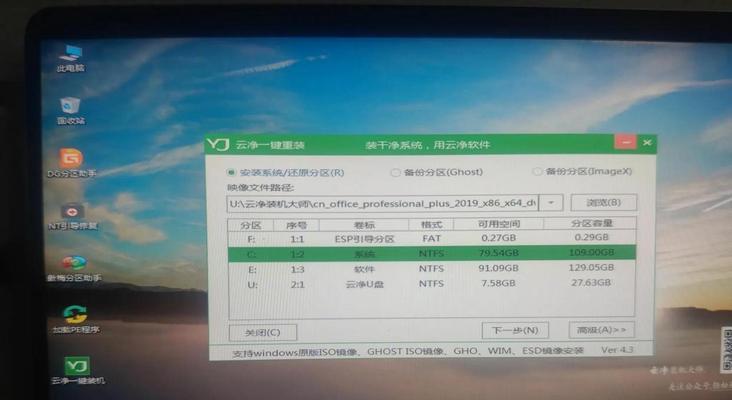732x400 pixels.
Task: Select the ESP引导分区 volume label cell
Action: point(365,239)
